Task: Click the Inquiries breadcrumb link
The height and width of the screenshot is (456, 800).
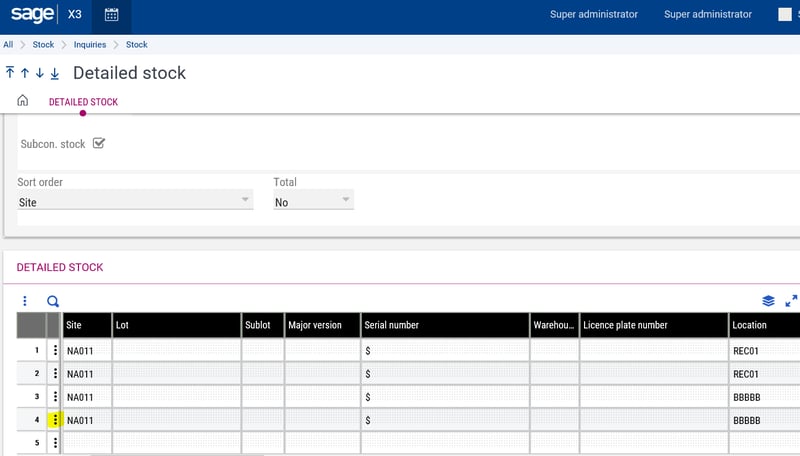Action: (x=90, y=45)
